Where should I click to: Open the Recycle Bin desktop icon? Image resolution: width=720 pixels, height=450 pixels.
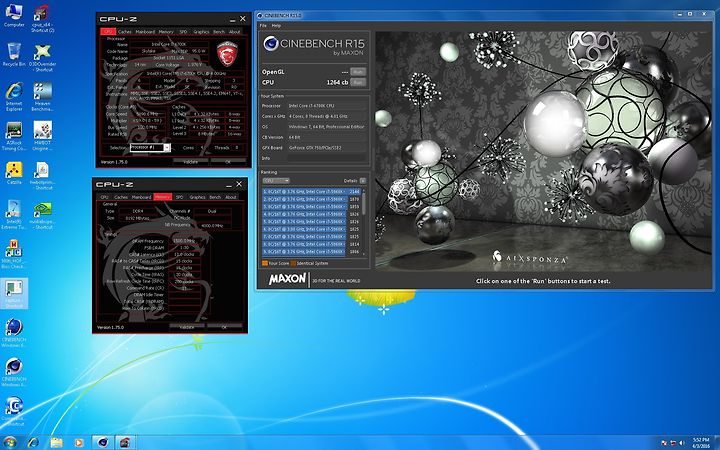tap(14, 55)
